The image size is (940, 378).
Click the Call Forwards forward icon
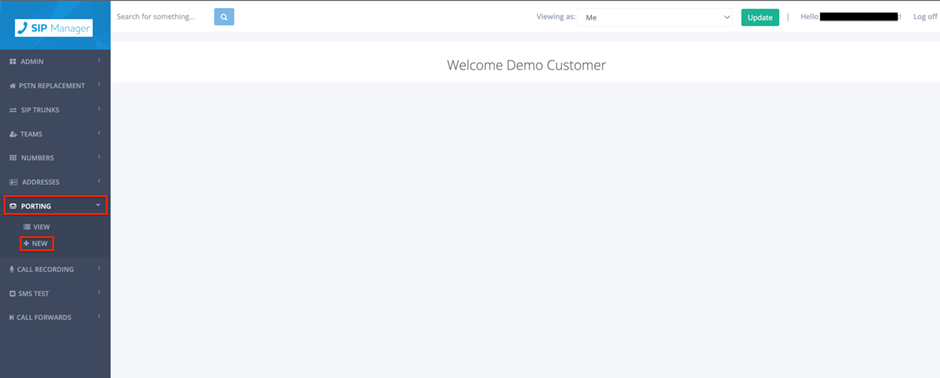pyautogui.click(x=12, y=317)
